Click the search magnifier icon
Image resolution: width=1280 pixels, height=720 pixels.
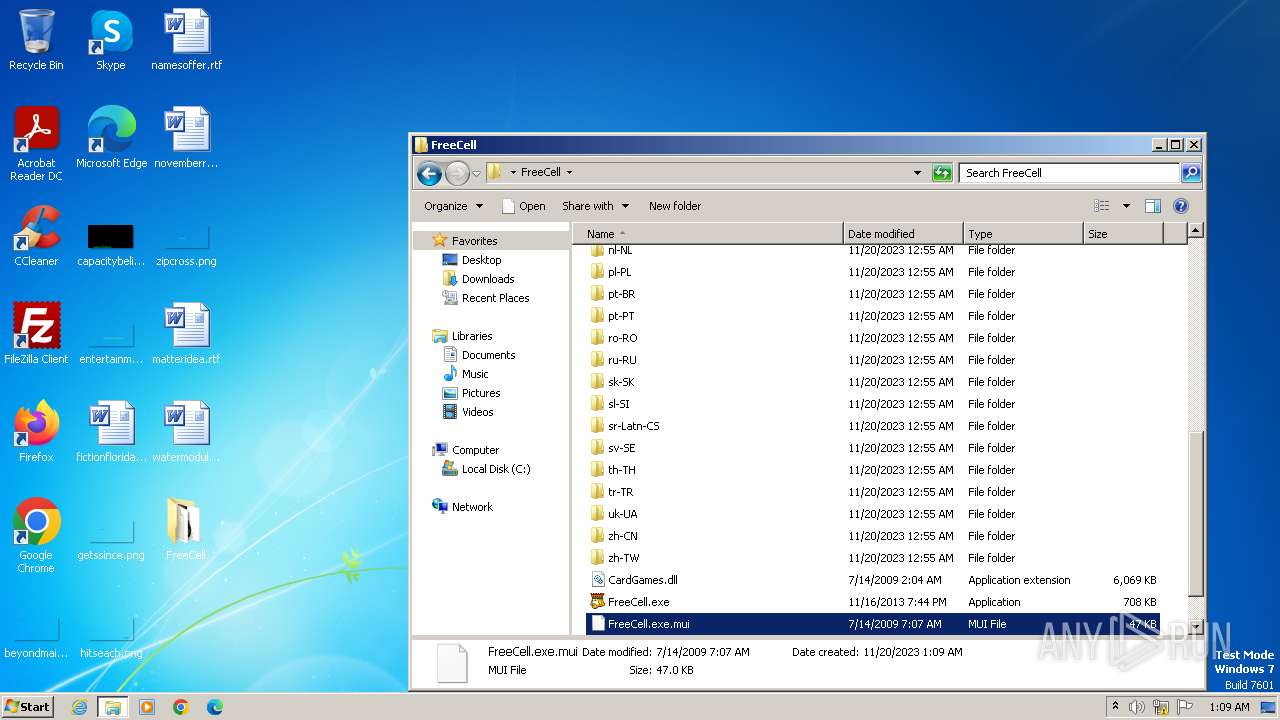1190,173
